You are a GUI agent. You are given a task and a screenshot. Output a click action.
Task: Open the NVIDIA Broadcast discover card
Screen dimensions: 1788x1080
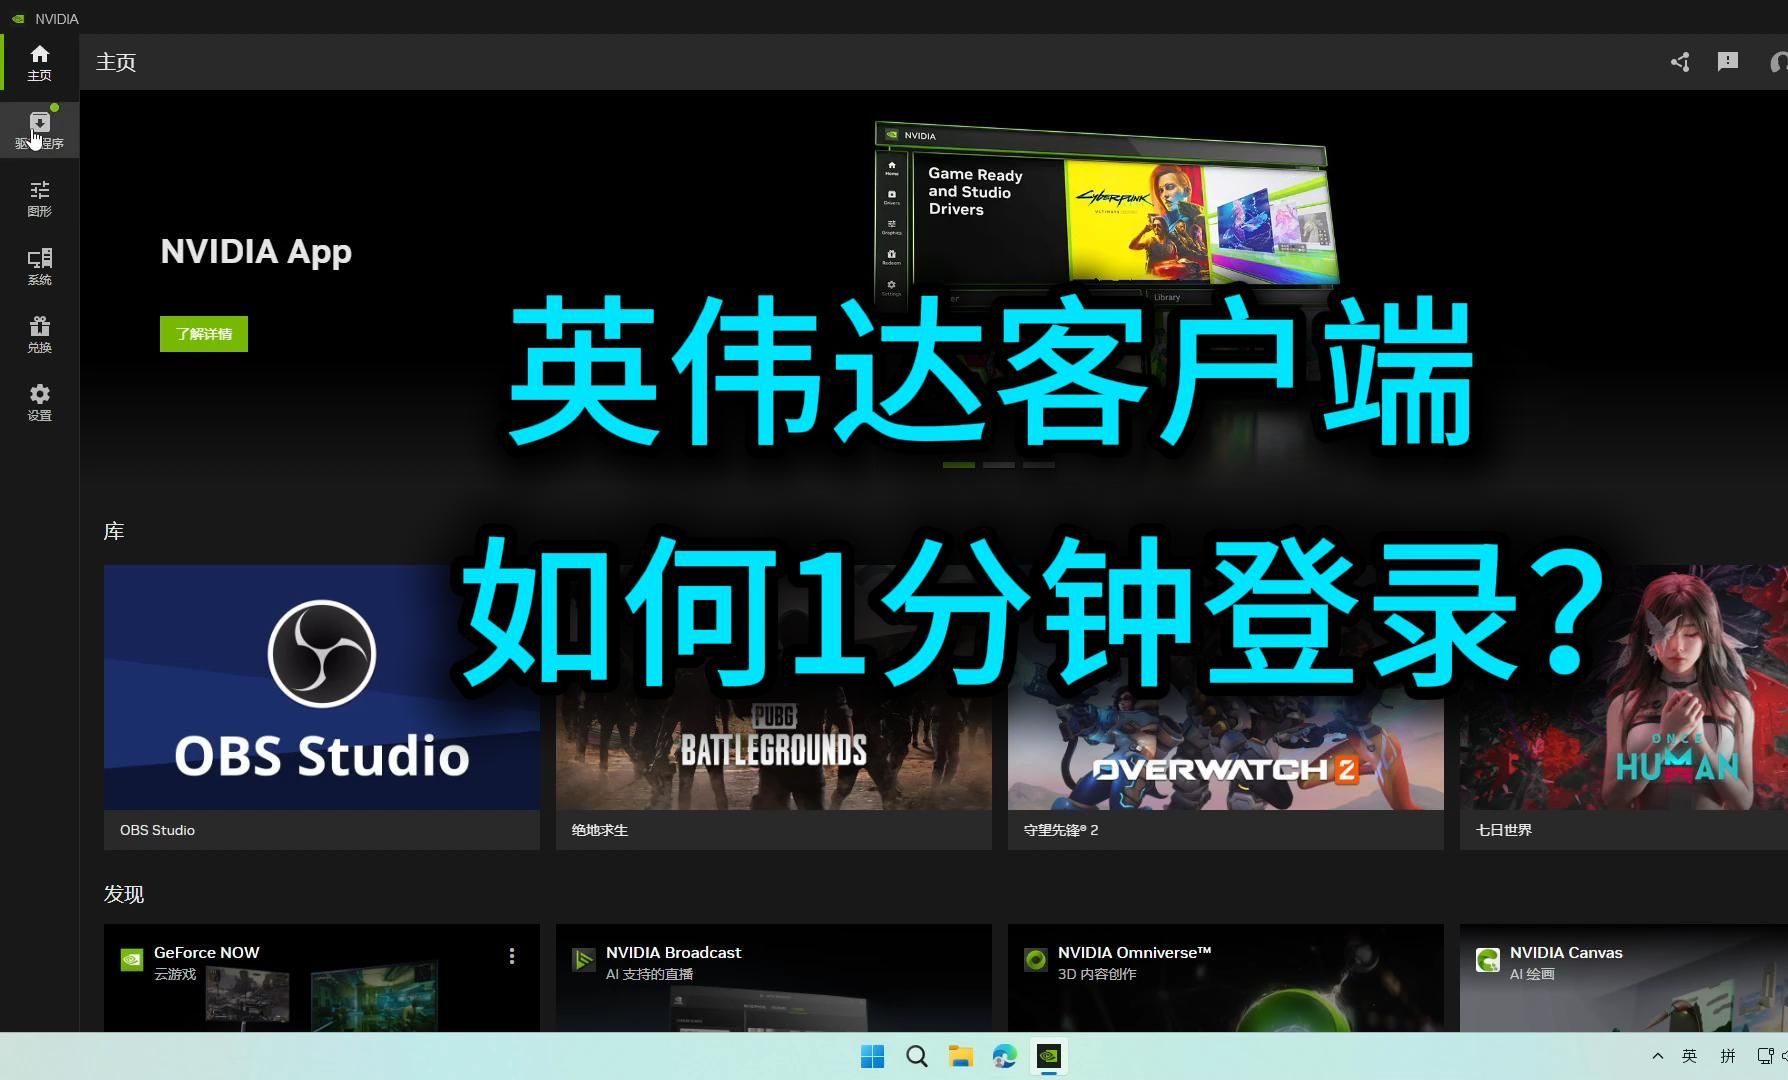click(774, 978)
